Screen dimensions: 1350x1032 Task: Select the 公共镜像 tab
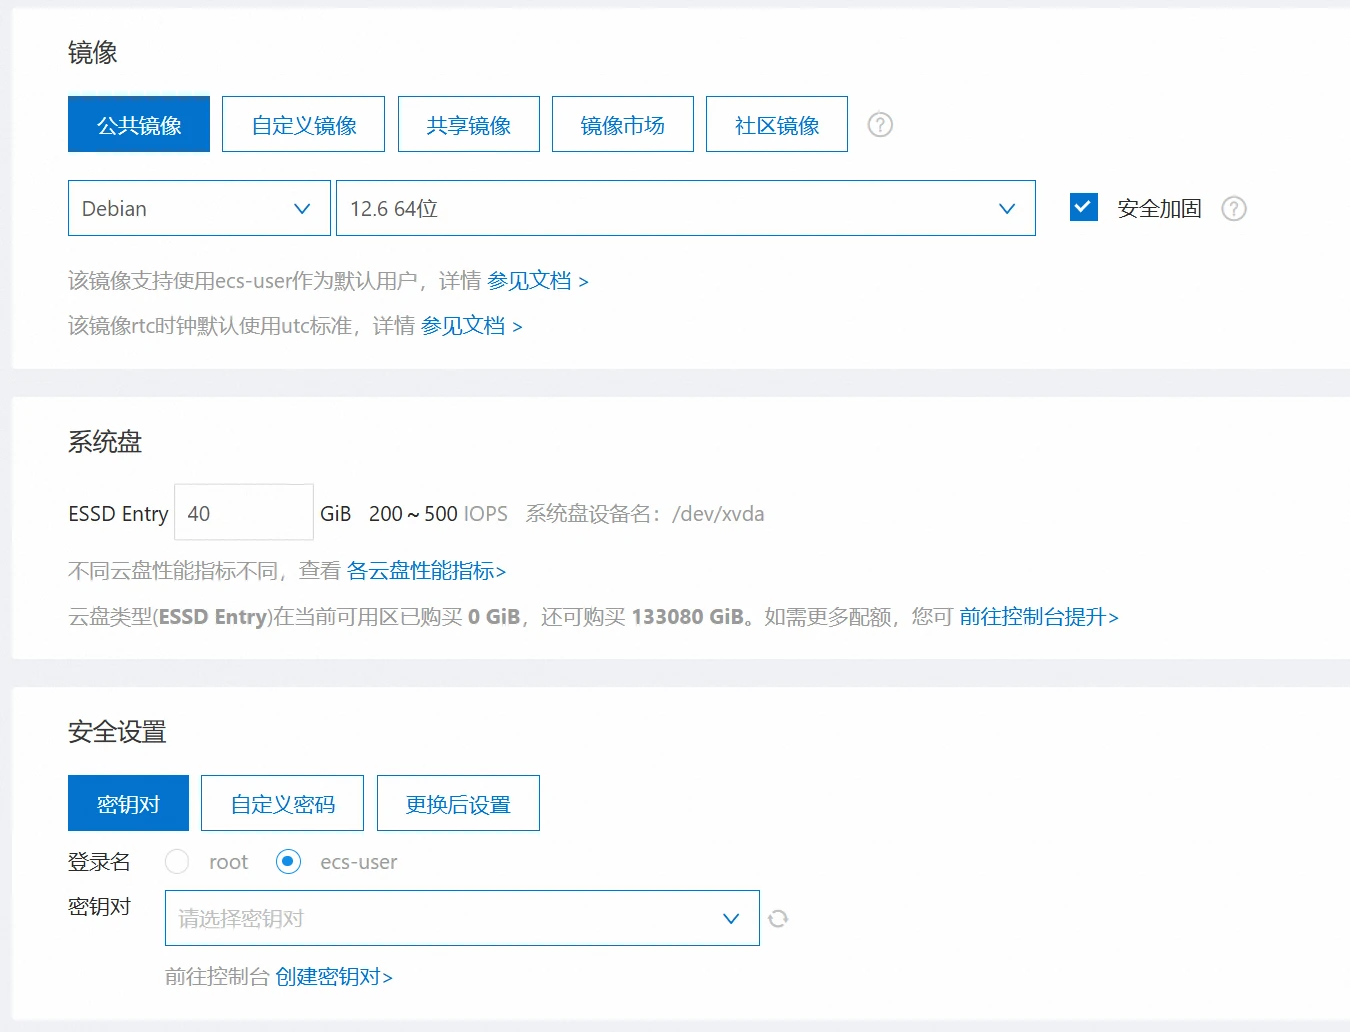click(x=138, y=124)
